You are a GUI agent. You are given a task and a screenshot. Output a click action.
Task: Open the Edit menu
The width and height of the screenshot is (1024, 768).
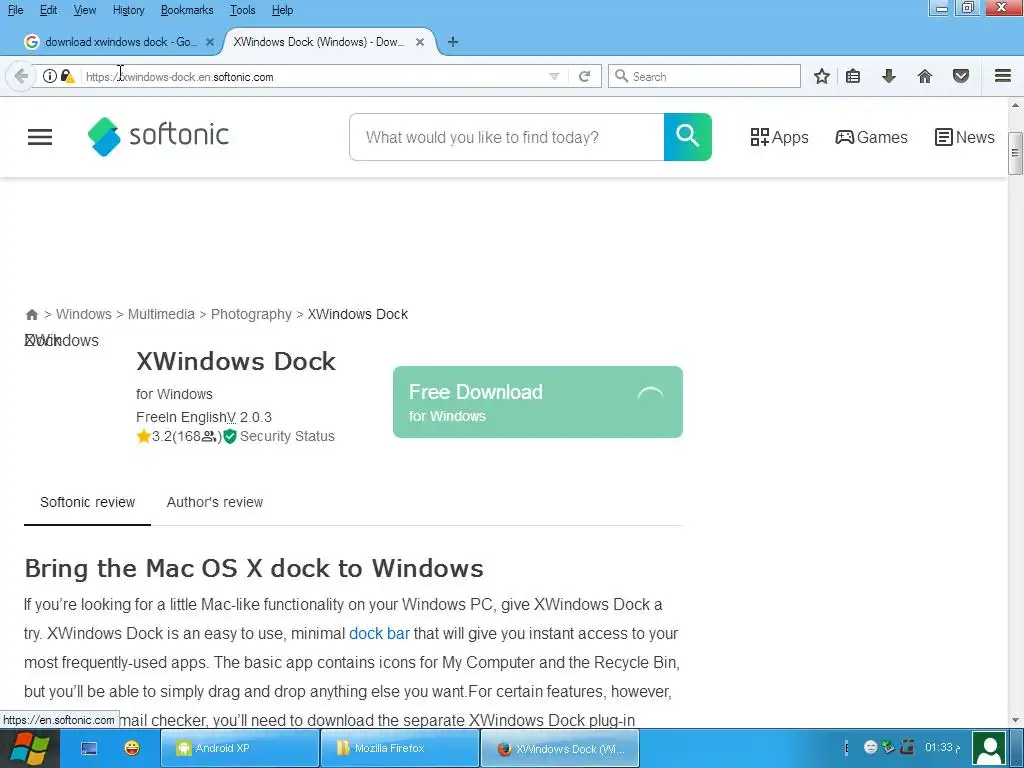[x=48, y=10]
